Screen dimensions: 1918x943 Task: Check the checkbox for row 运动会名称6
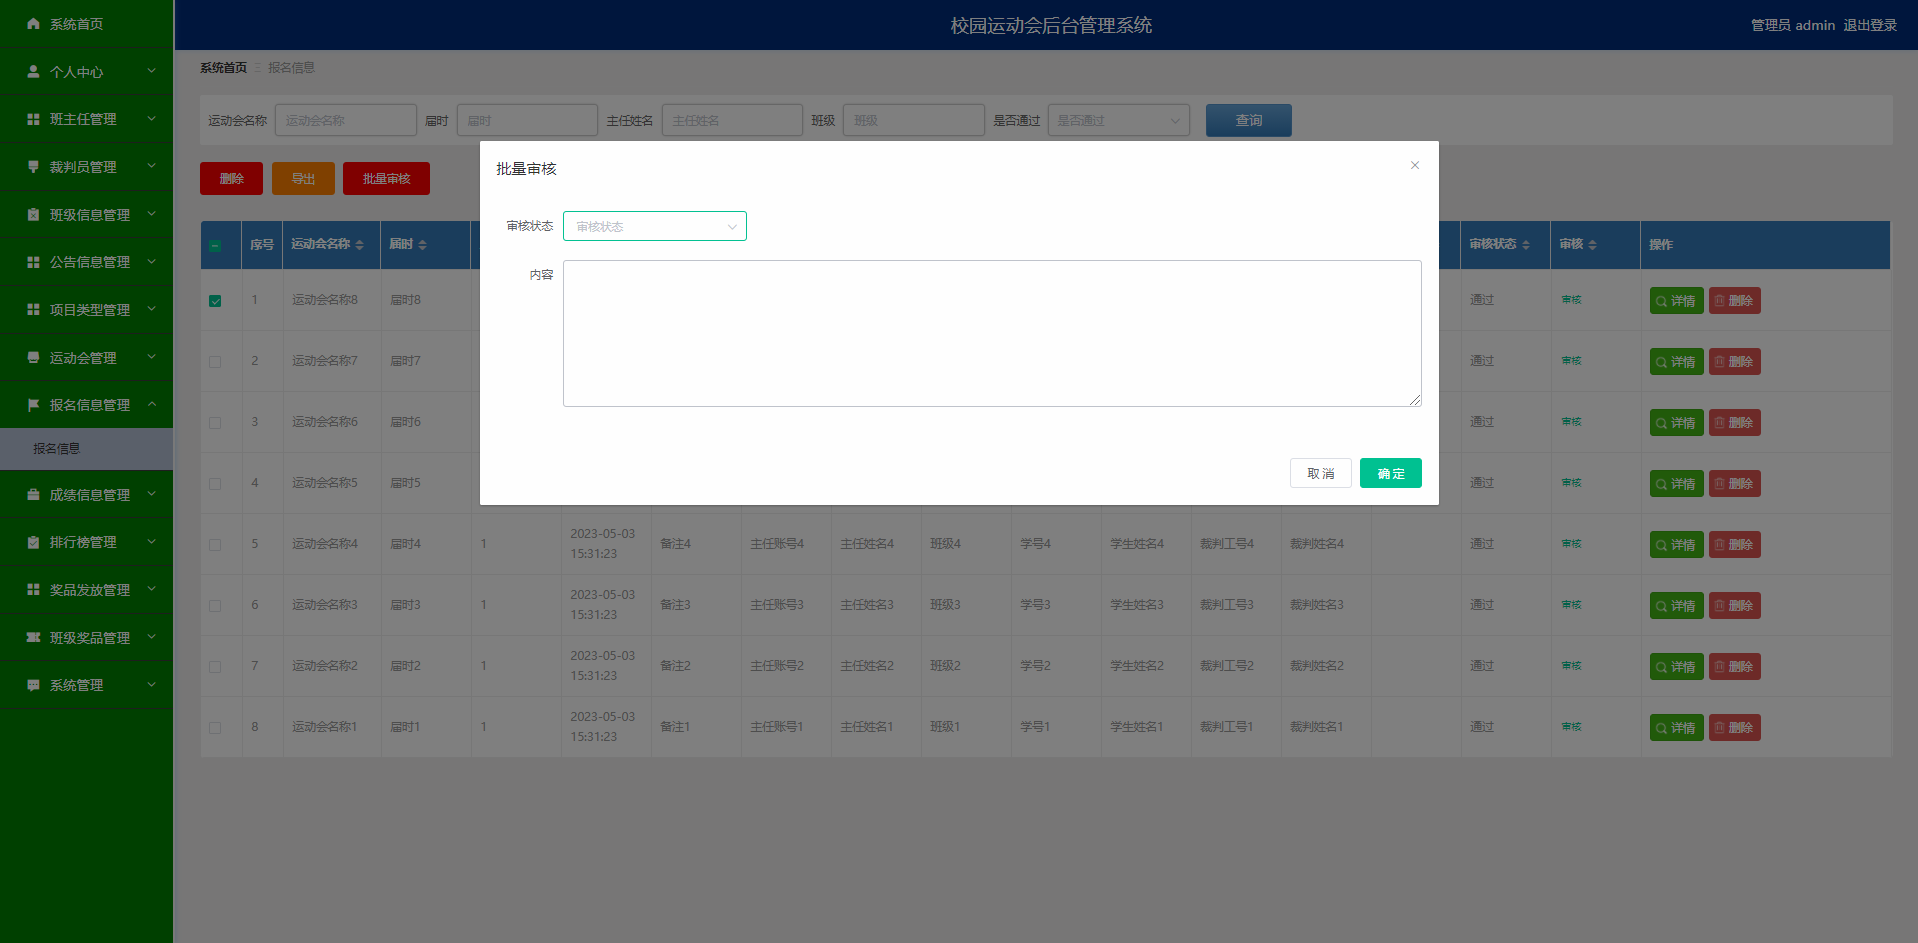coord(215,423)
